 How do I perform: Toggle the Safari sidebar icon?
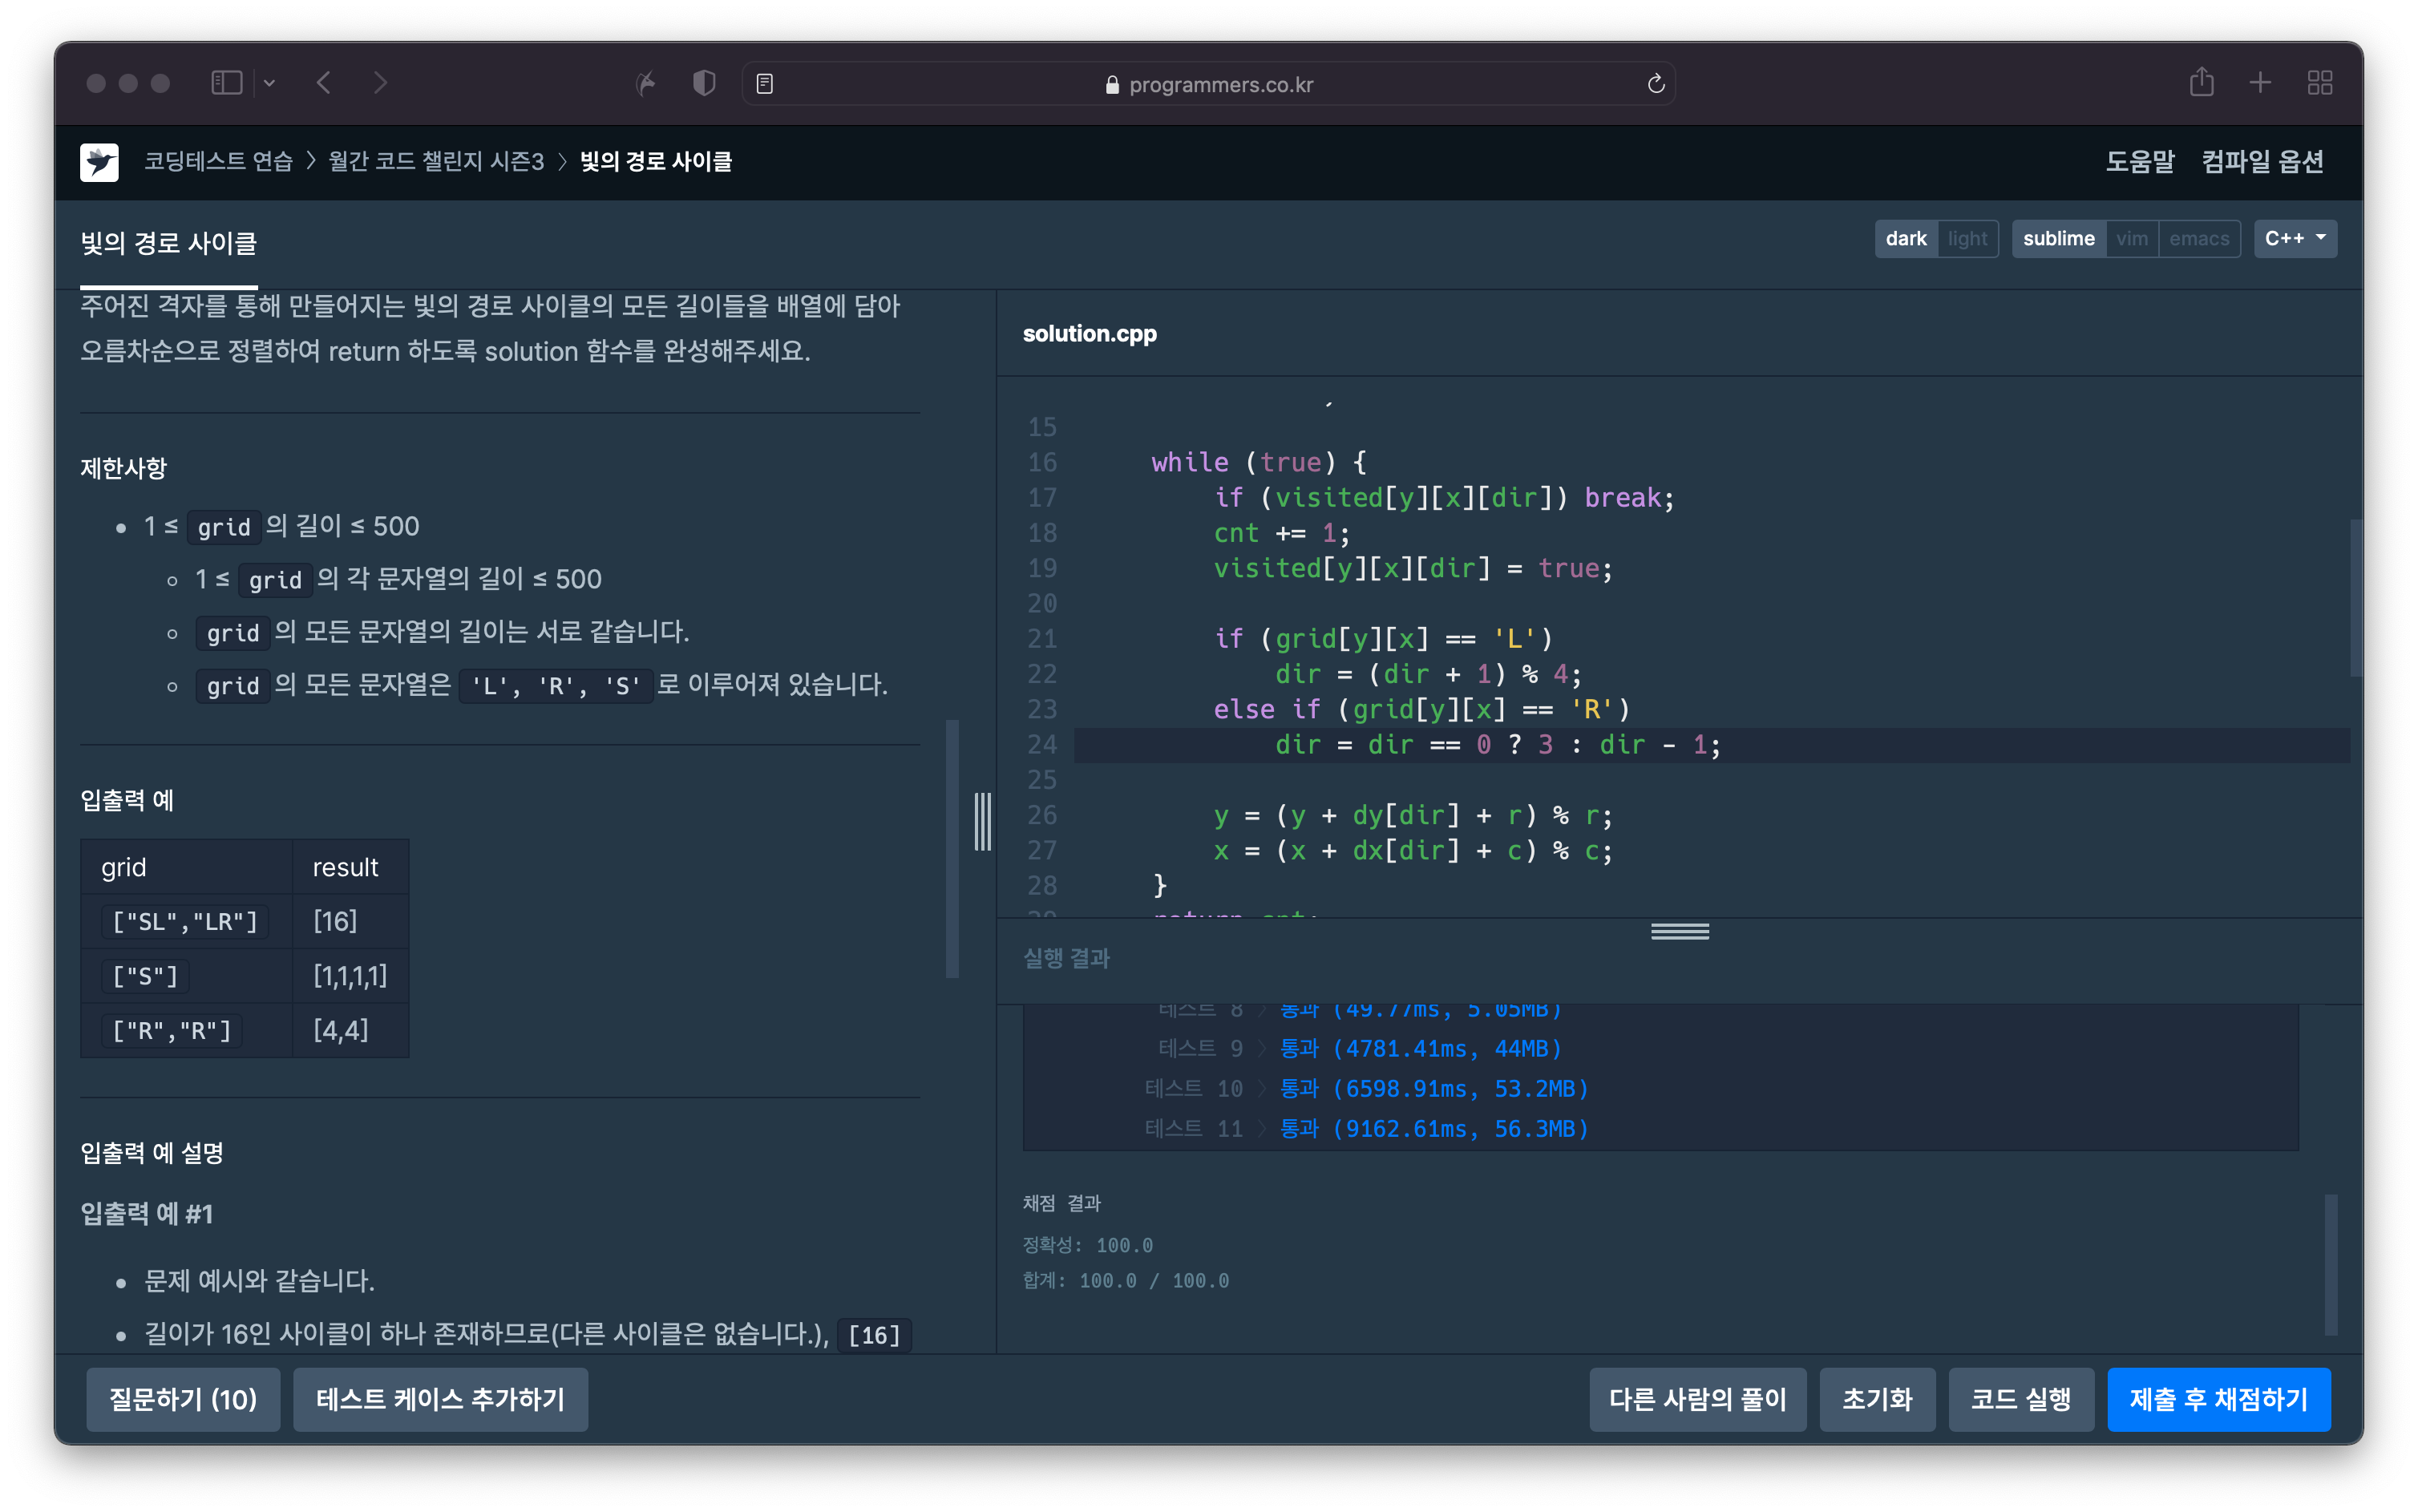(227, 83)
